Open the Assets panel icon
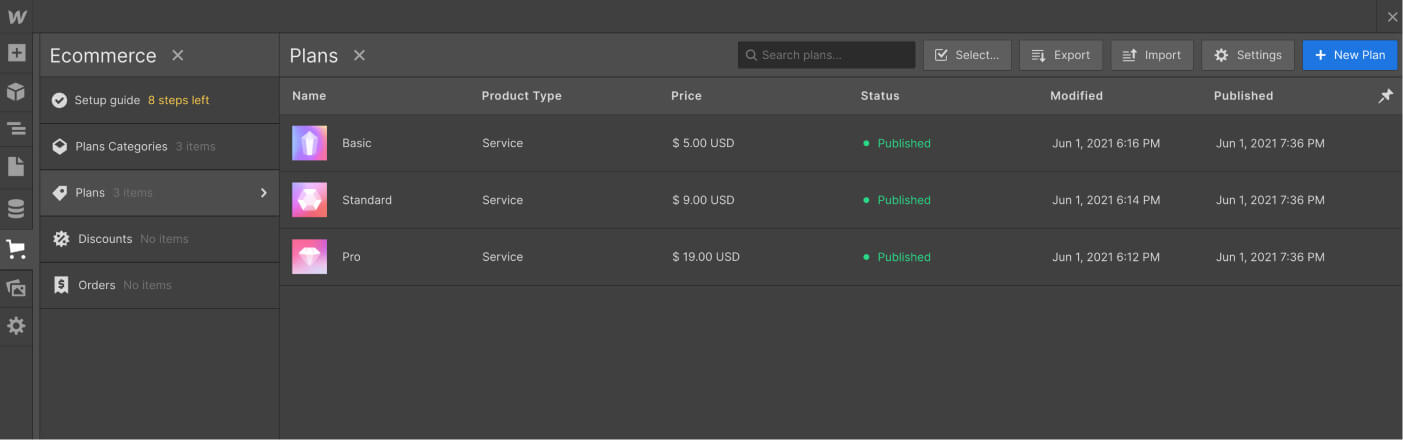1403x440 pixels. pos(16,288)
